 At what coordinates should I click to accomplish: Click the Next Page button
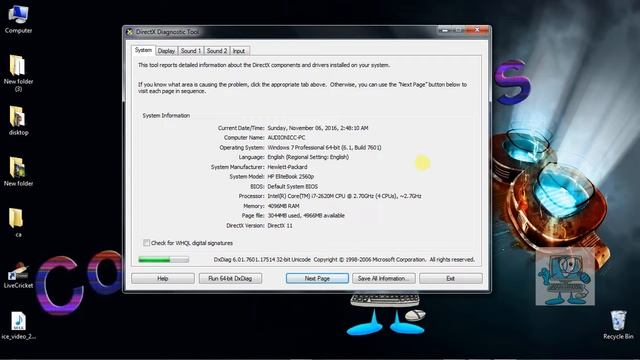point(317,278)
